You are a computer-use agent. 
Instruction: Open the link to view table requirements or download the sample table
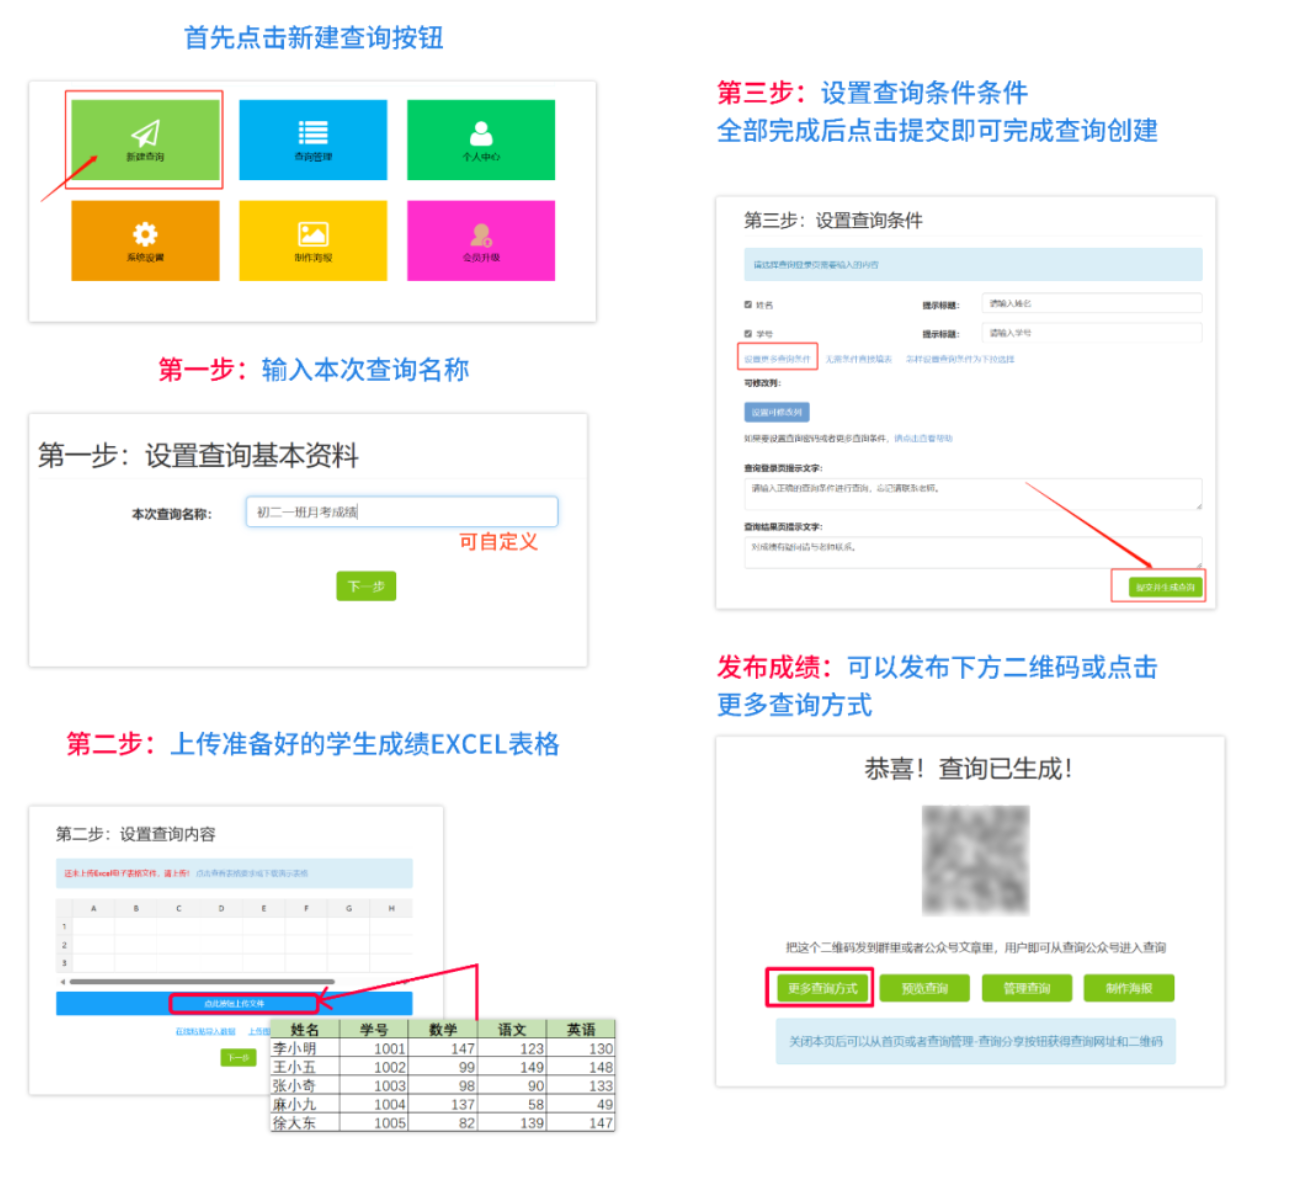(252, 873)
